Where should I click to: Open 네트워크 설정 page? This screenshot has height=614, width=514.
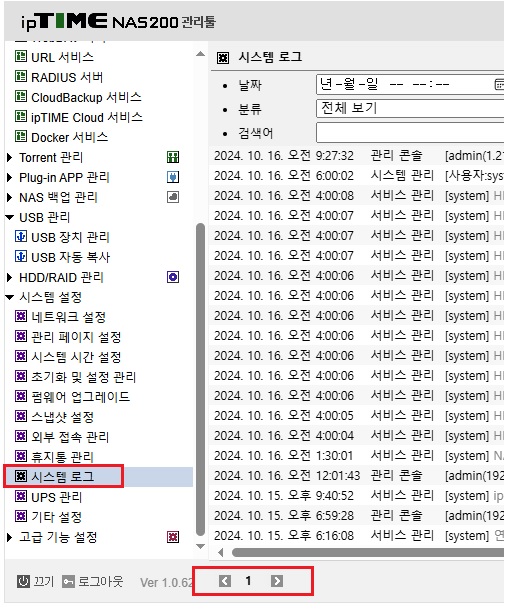69,317
